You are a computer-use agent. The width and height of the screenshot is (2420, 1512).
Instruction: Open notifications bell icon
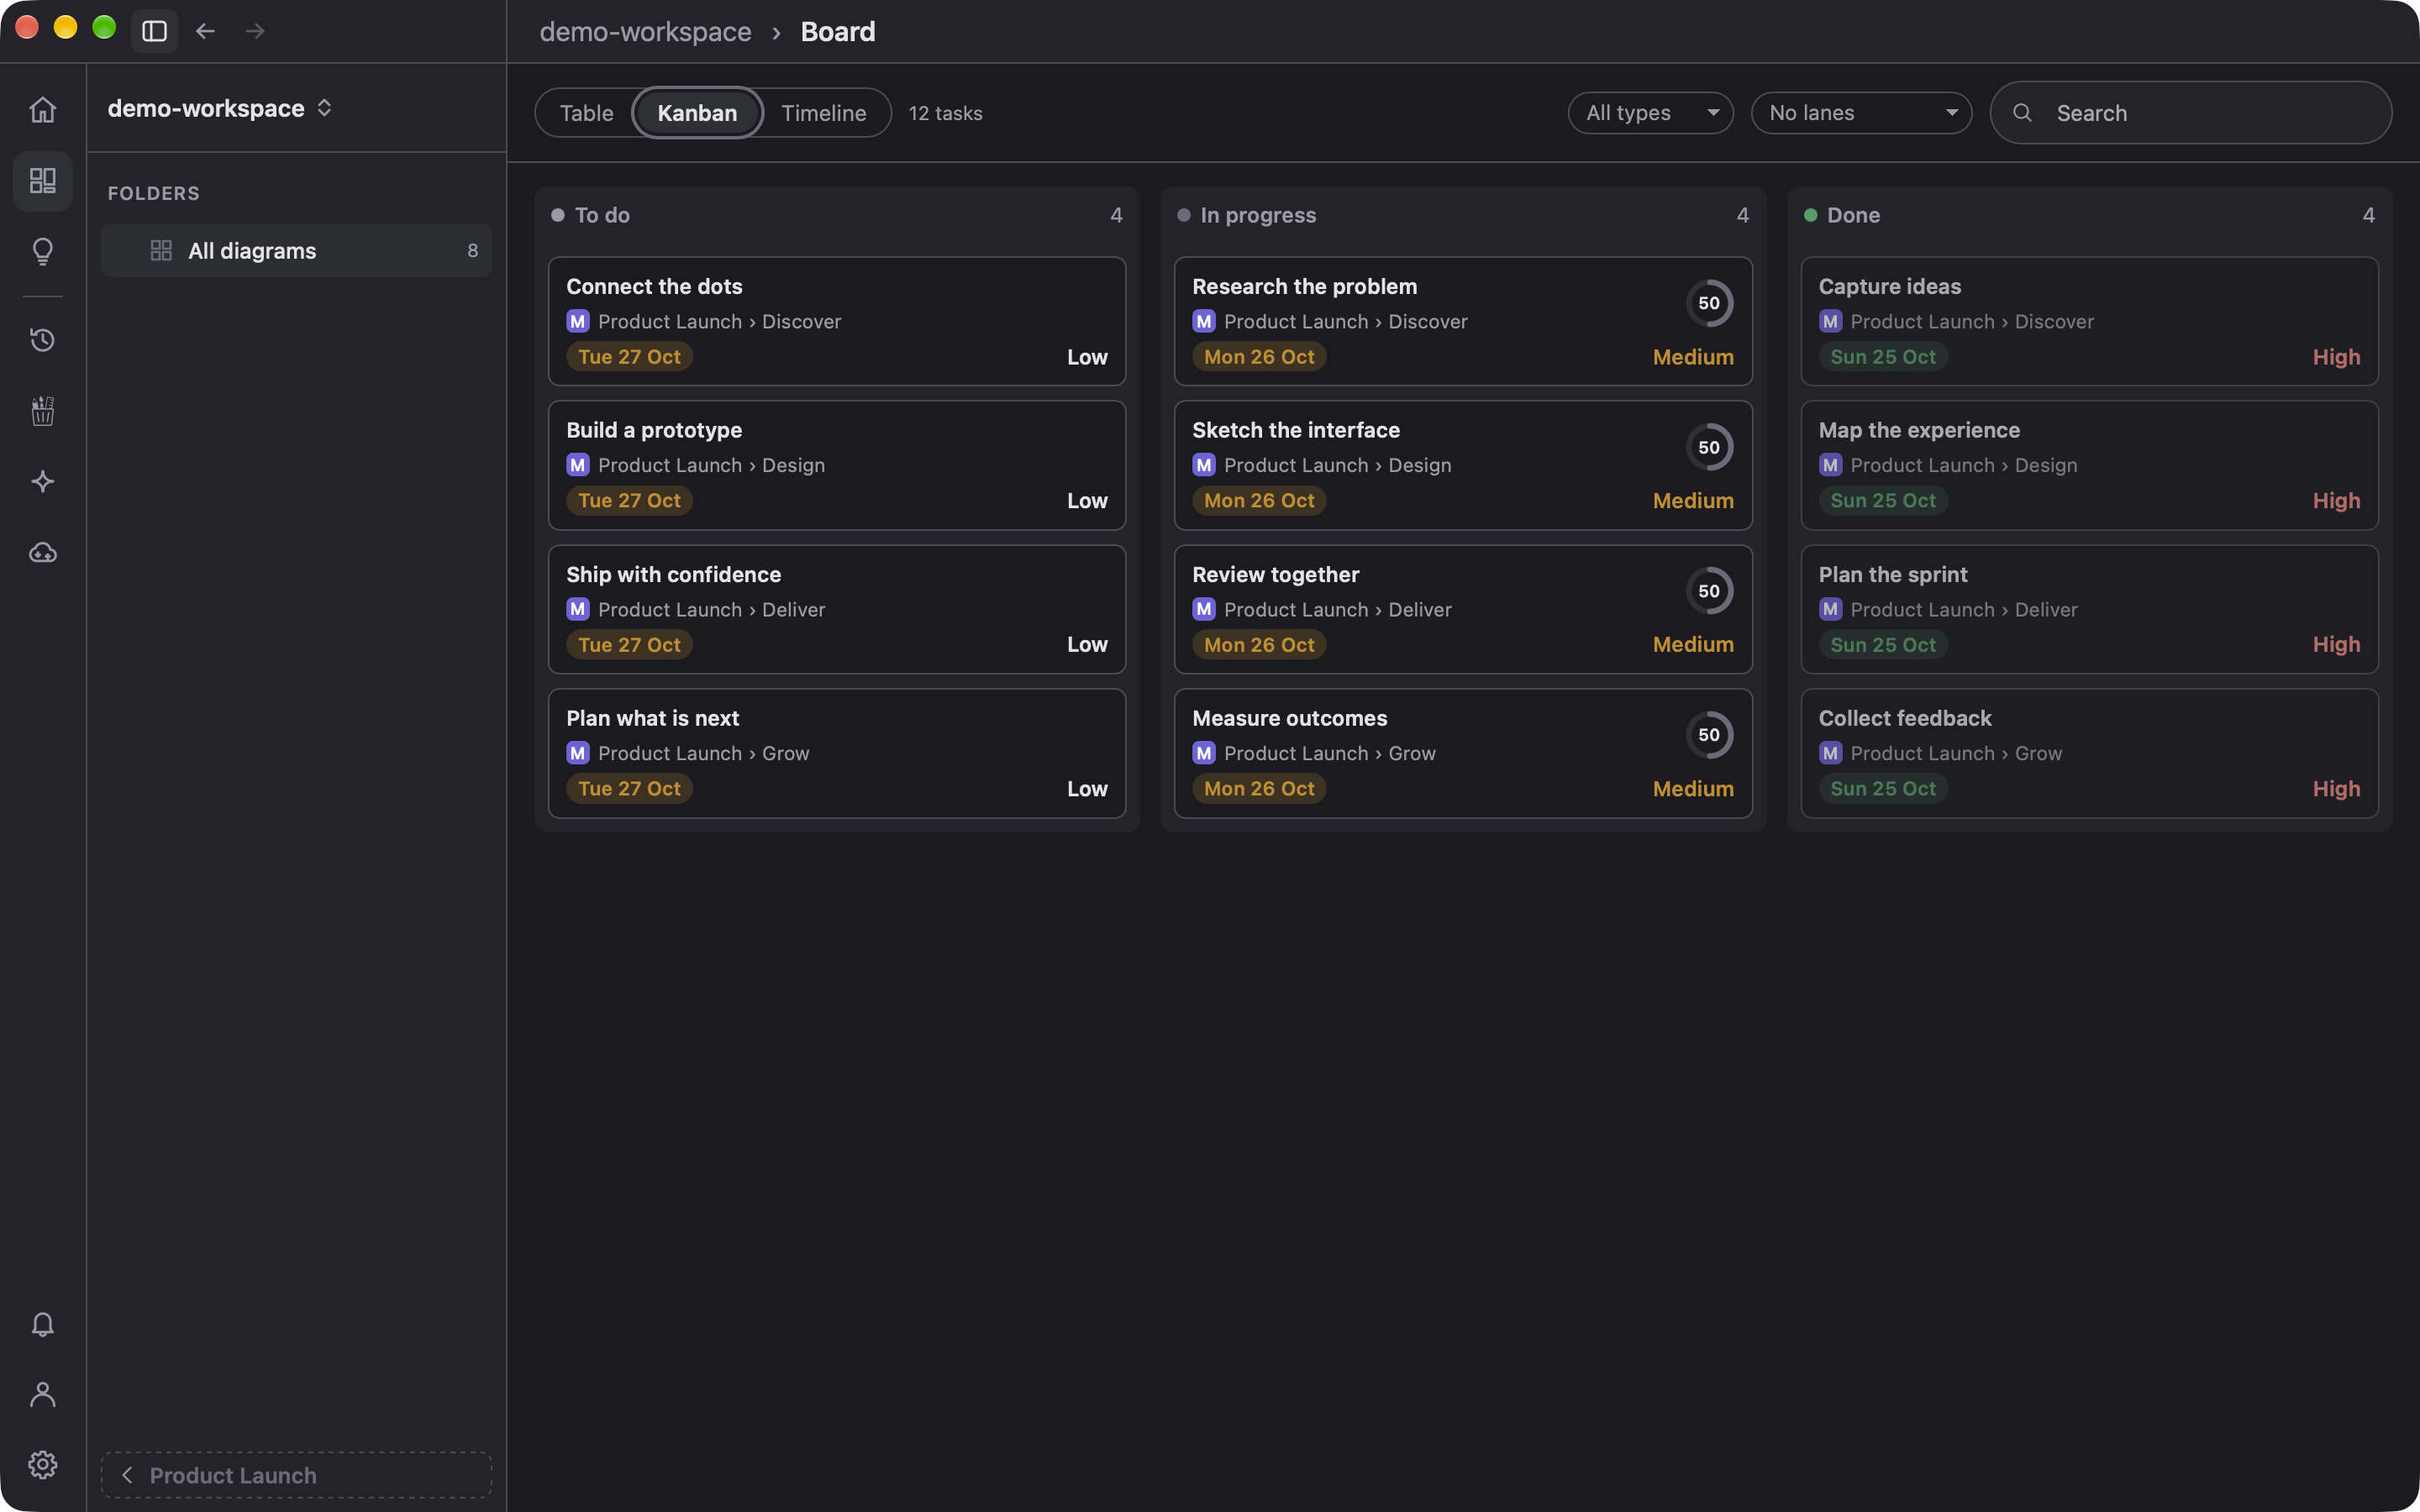click(42, 1324)
